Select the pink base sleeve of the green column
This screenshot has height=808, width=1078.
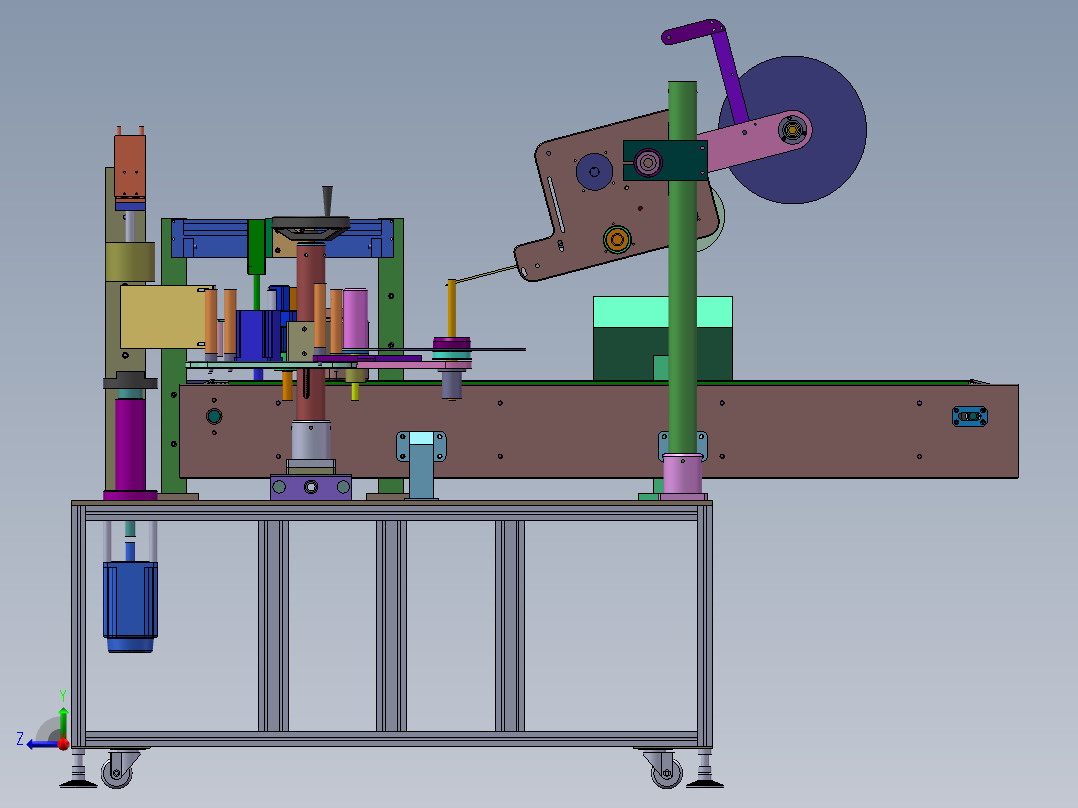coord(682,474)
